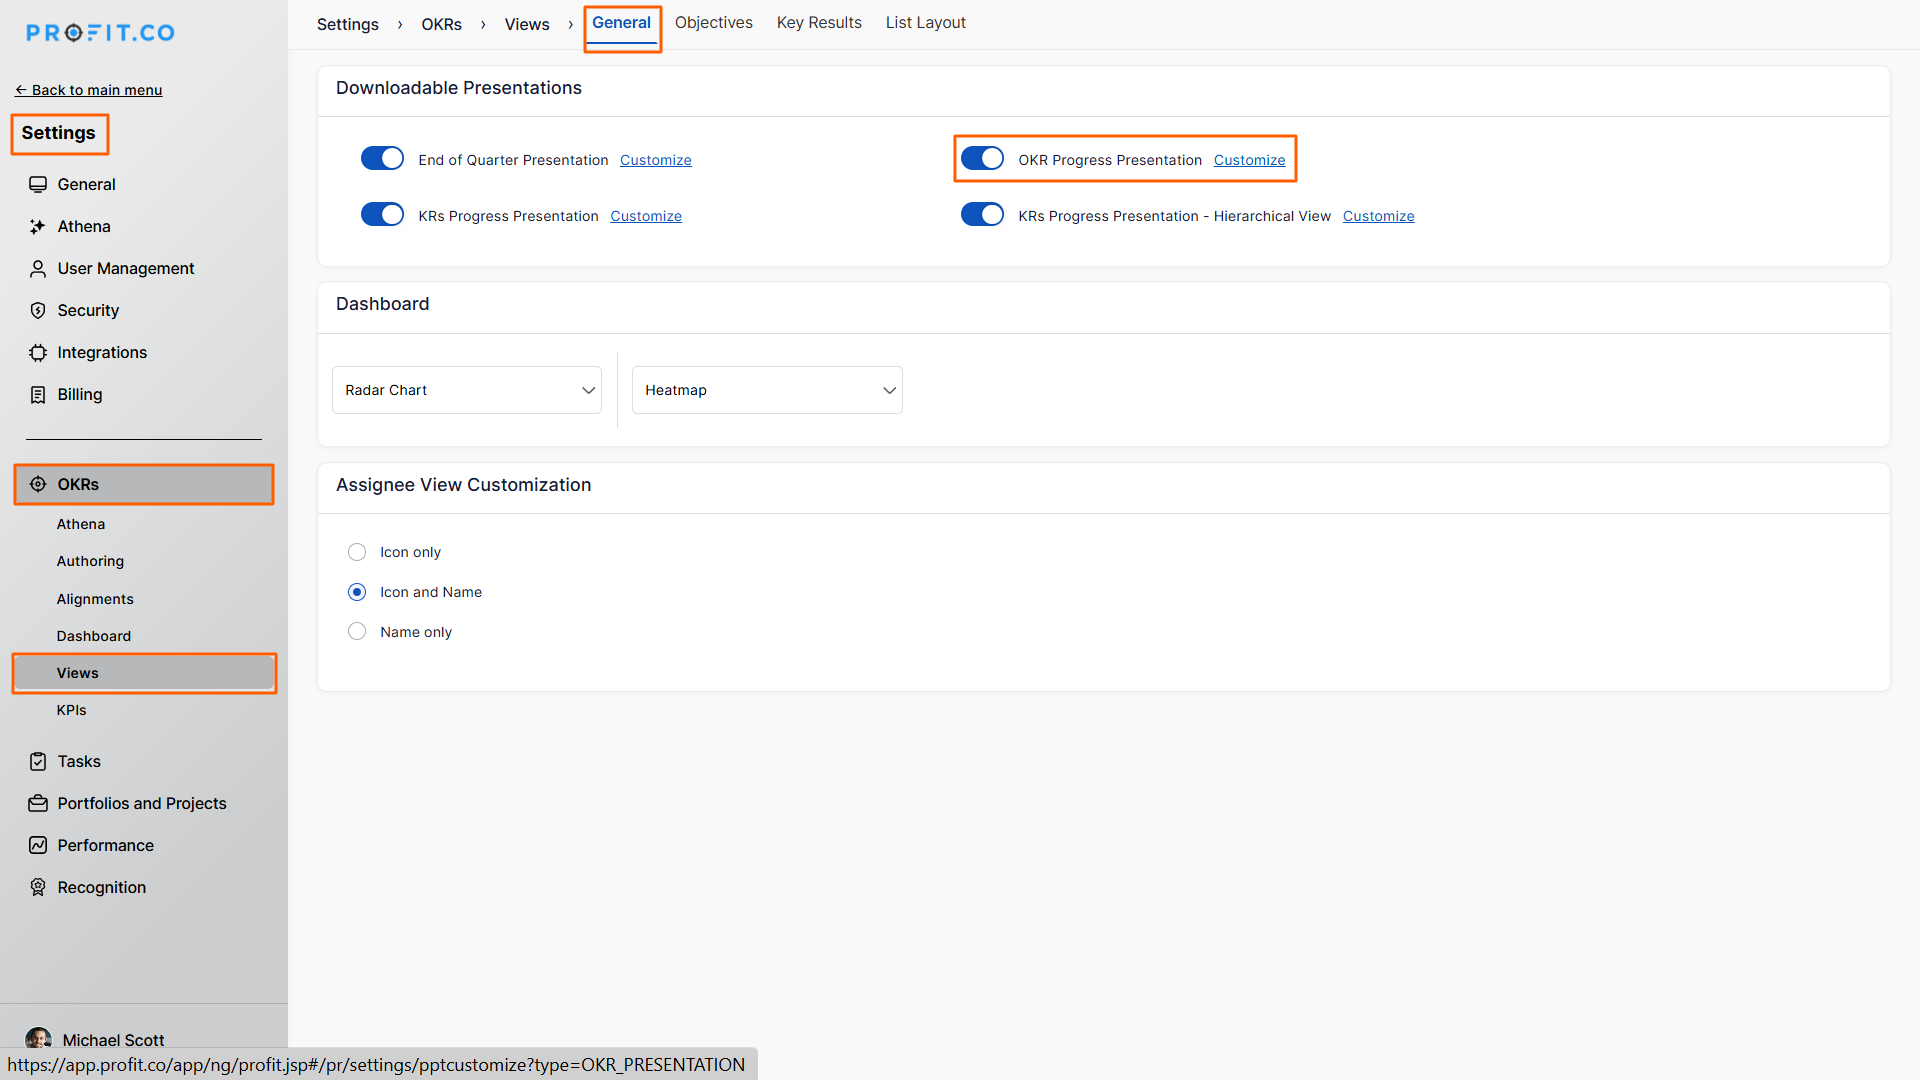Click the Athena sparkle icon in sidebar
The height and width of the screenshot is (1080, 1920).
point(38,227)
